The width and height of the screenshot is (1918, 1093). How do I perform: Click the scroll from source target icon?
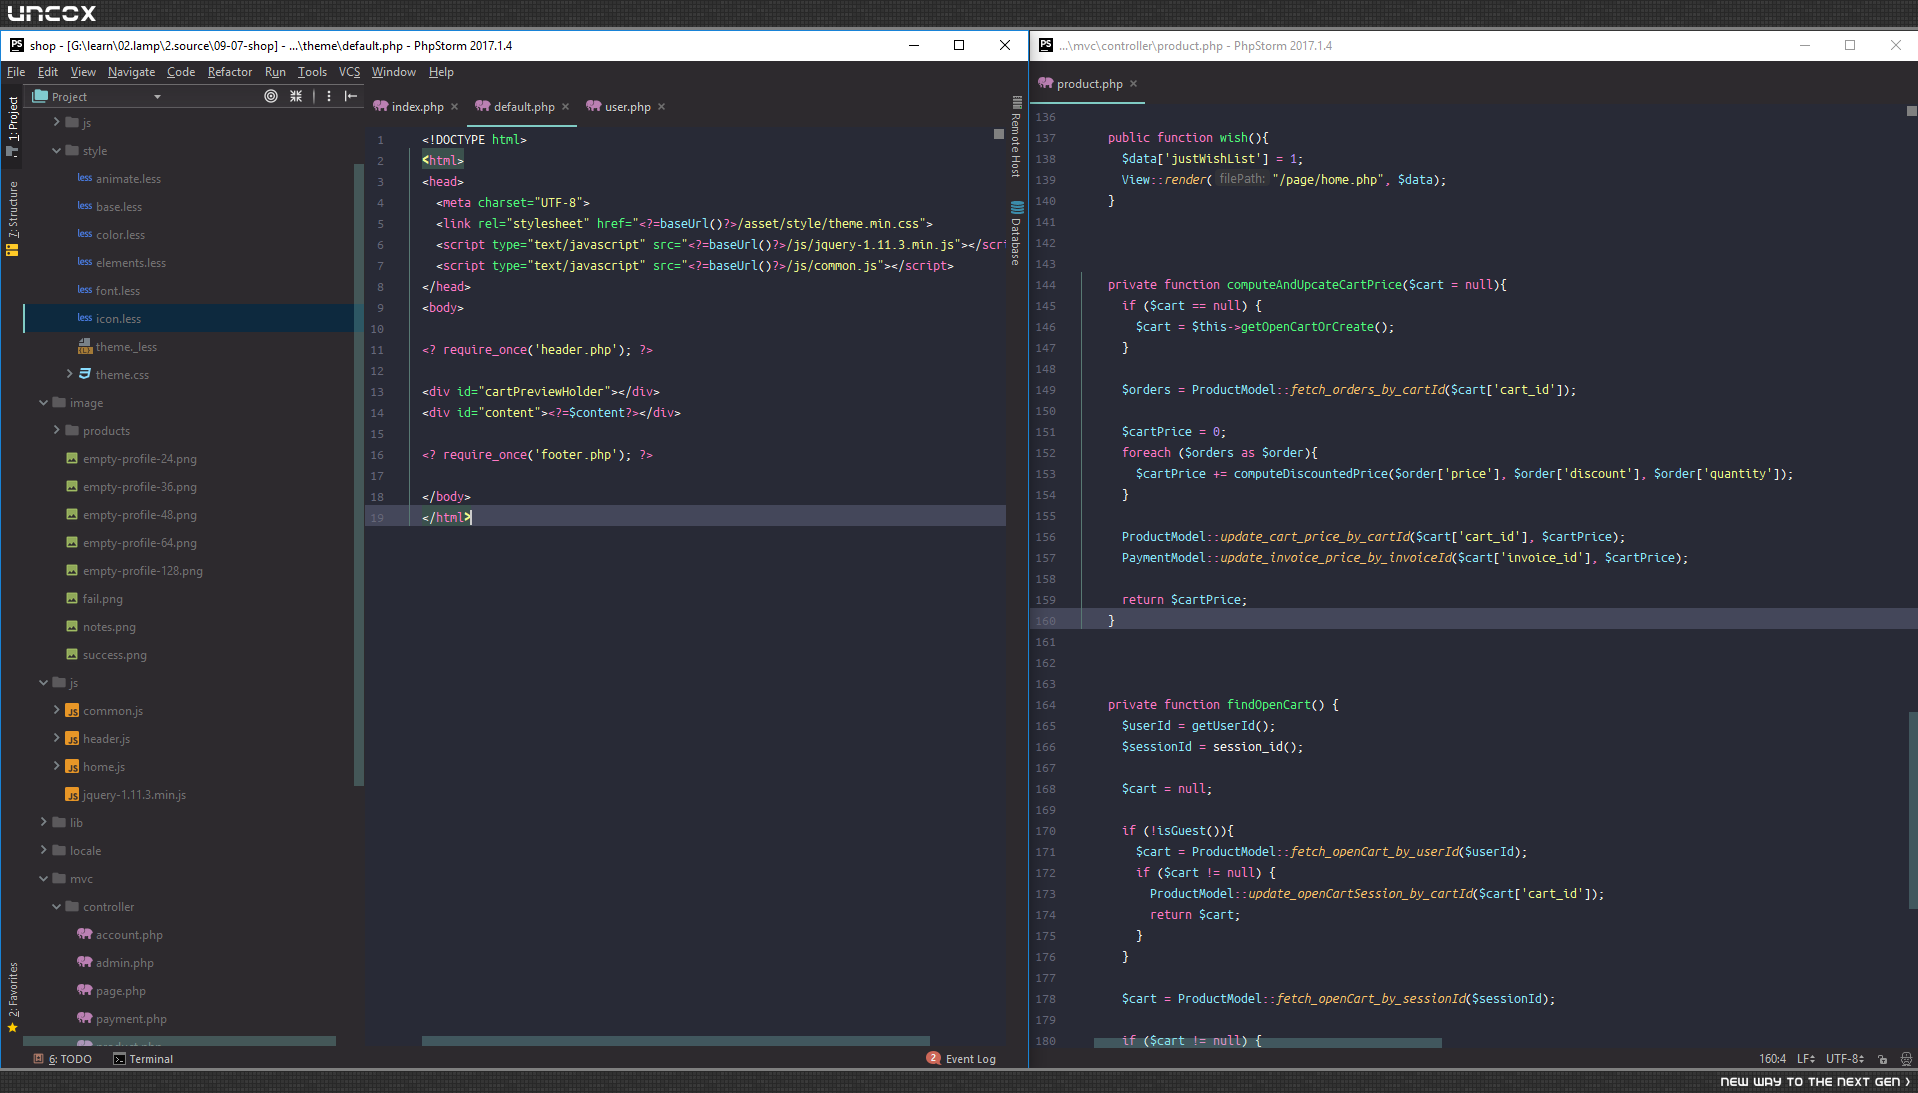(x=271, y=96)
